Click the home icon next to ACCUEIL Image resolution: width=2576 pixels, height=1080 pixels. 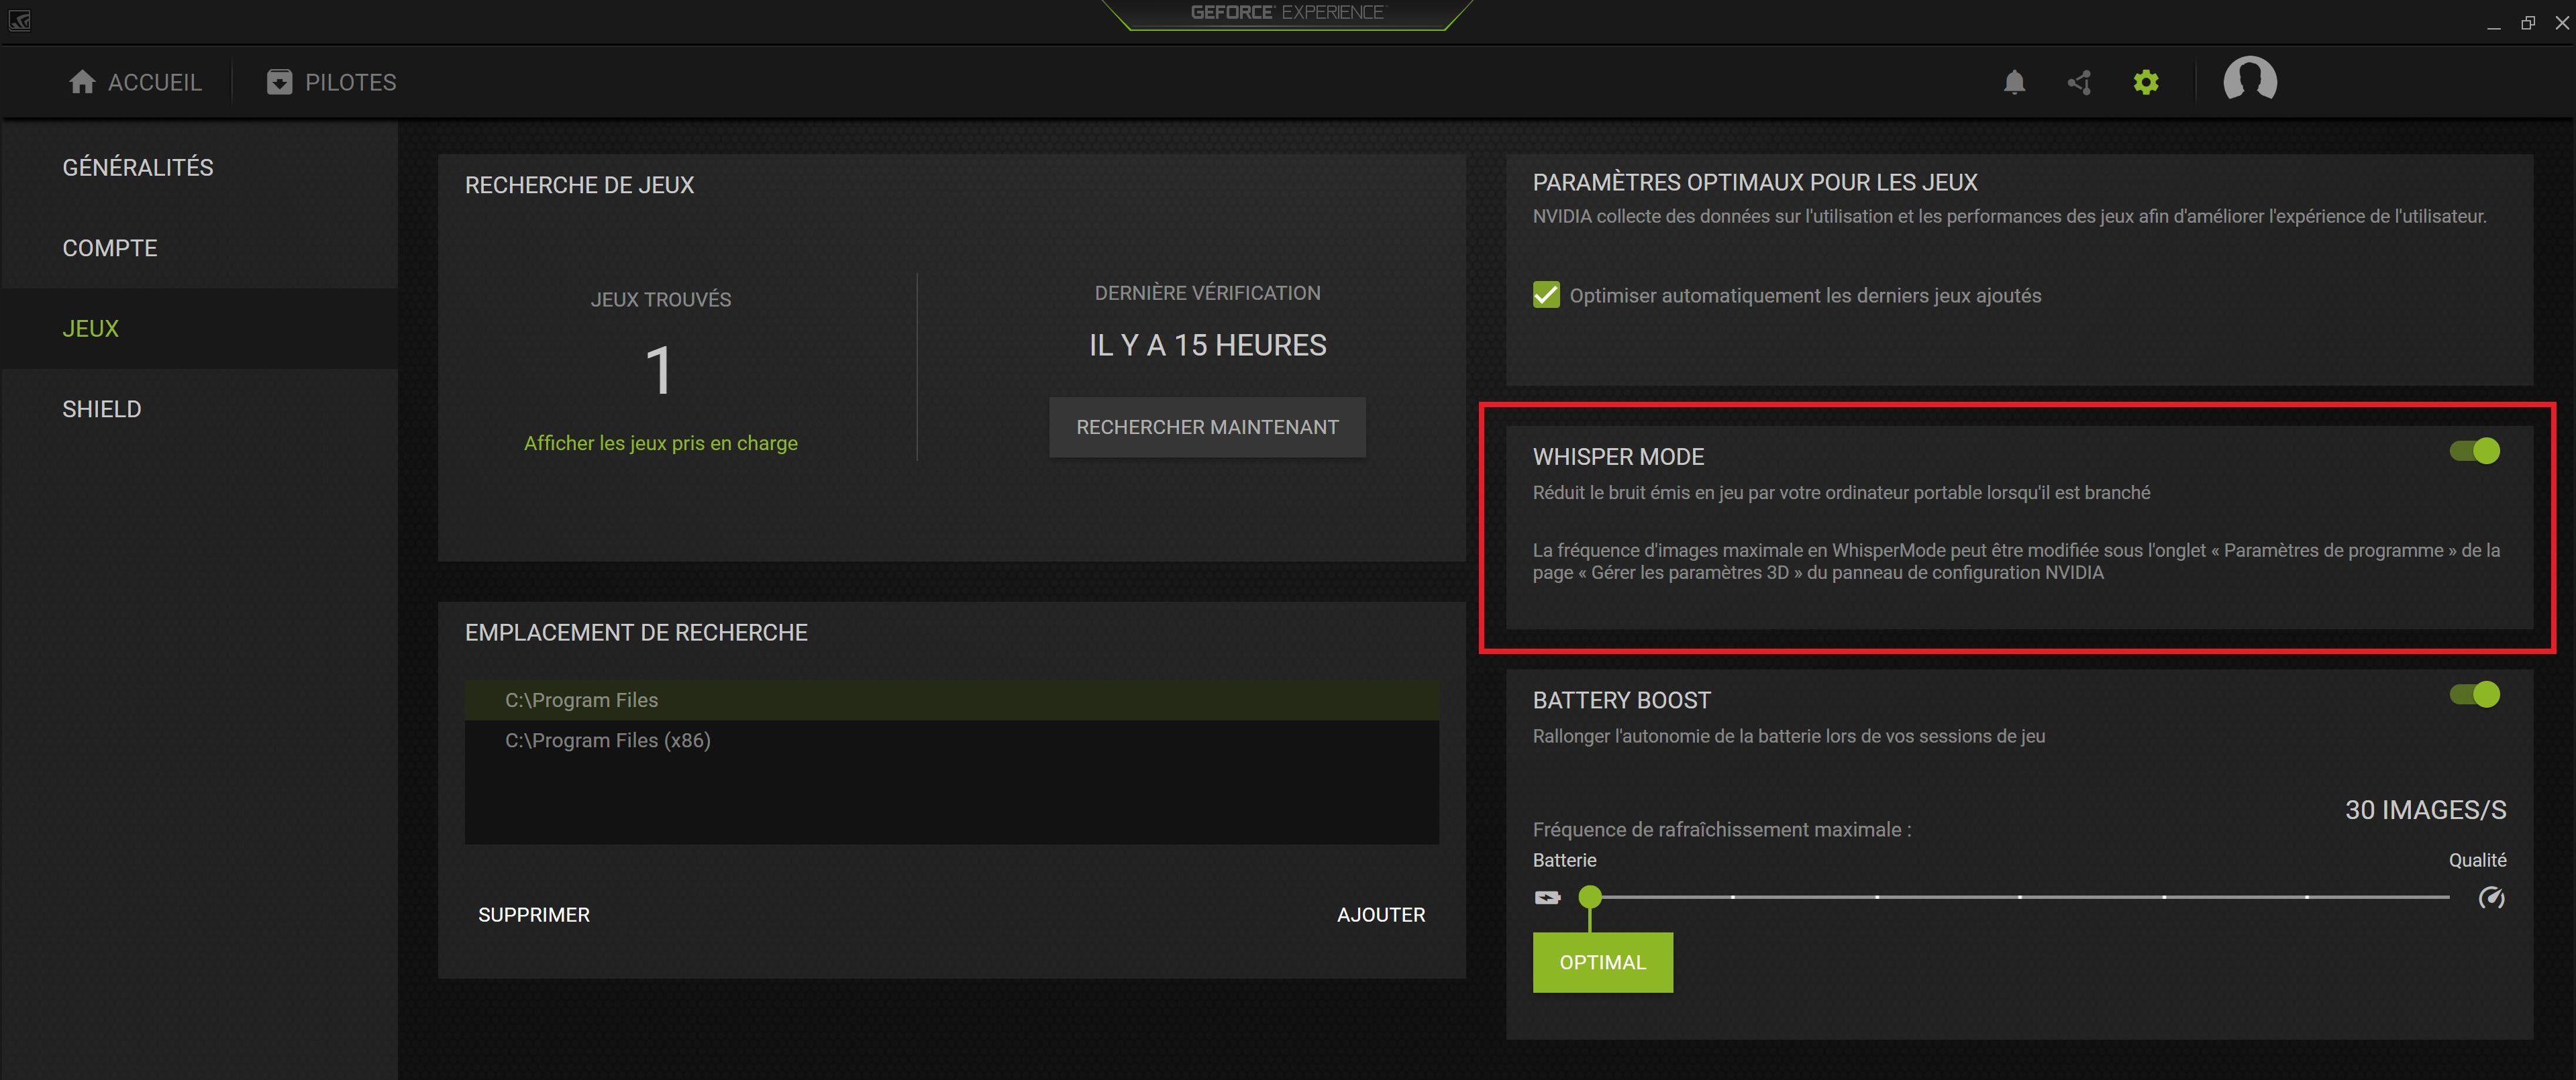pos(82,82)
